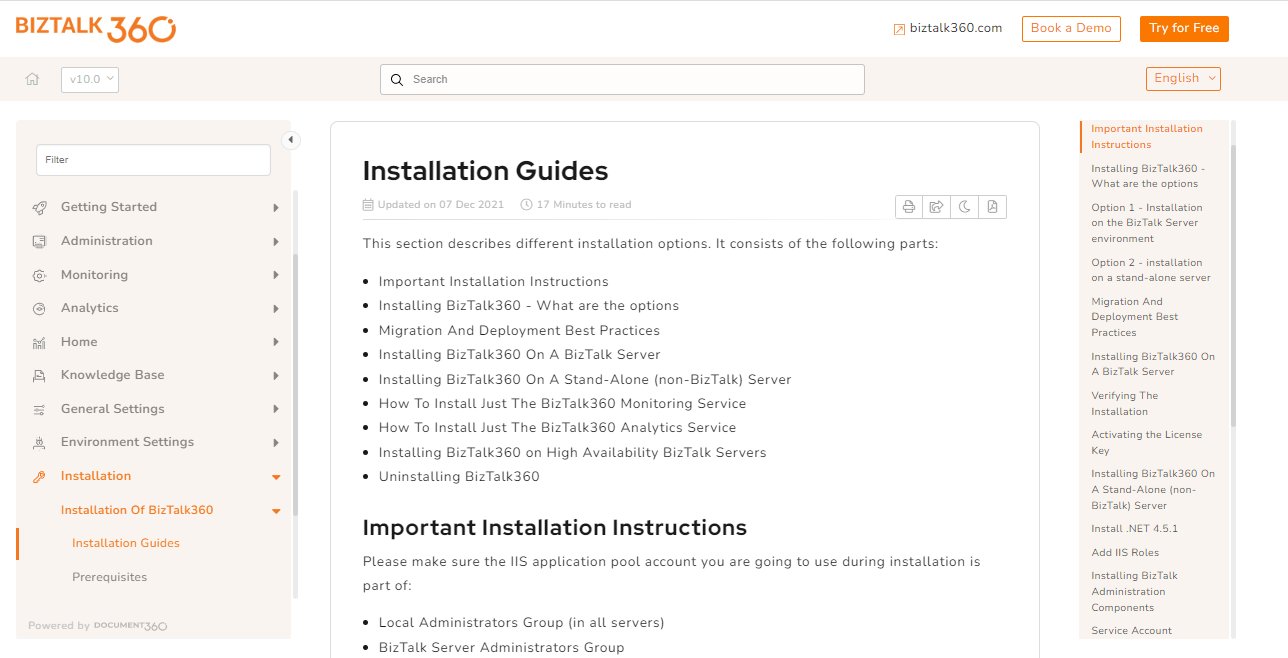Click the share article icon

pos(937,207)
